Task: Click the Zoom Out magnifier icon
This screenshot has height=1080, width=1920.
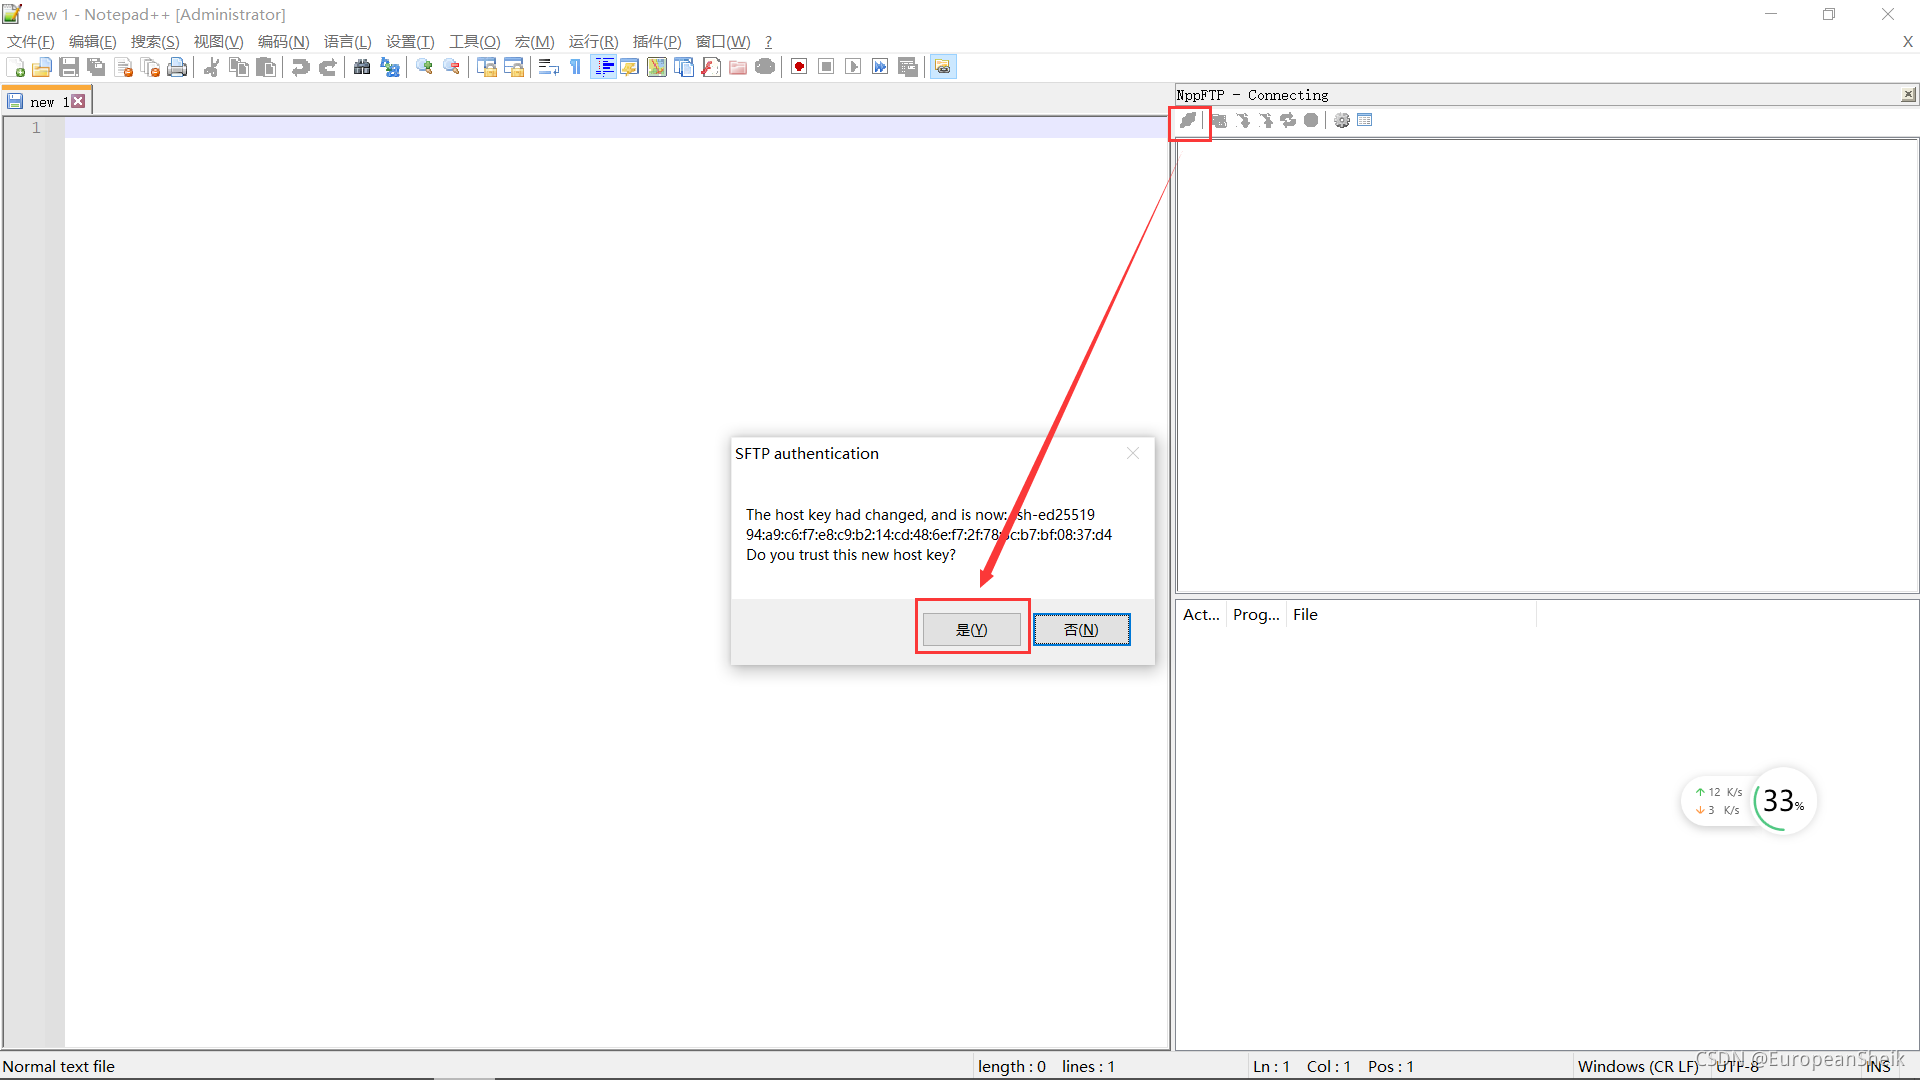Action: coord(451,67)
